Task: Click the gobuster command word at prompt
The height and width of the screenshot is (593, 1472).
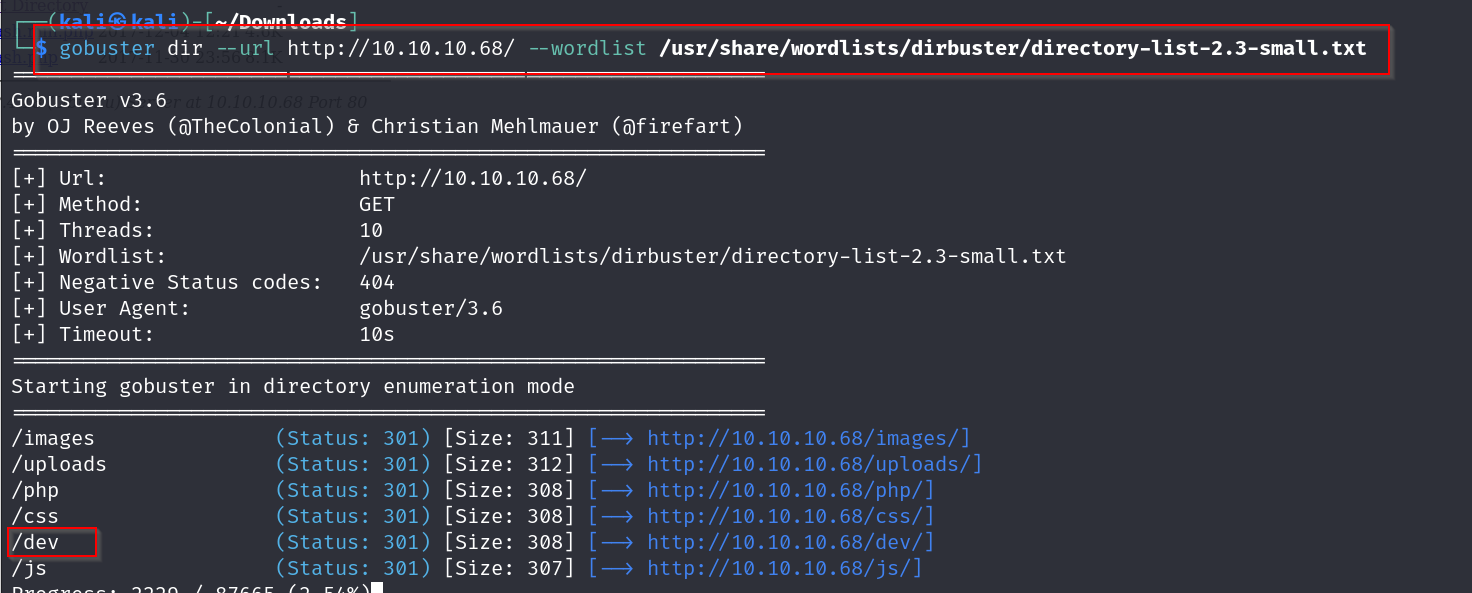Action: coord(107,48)
